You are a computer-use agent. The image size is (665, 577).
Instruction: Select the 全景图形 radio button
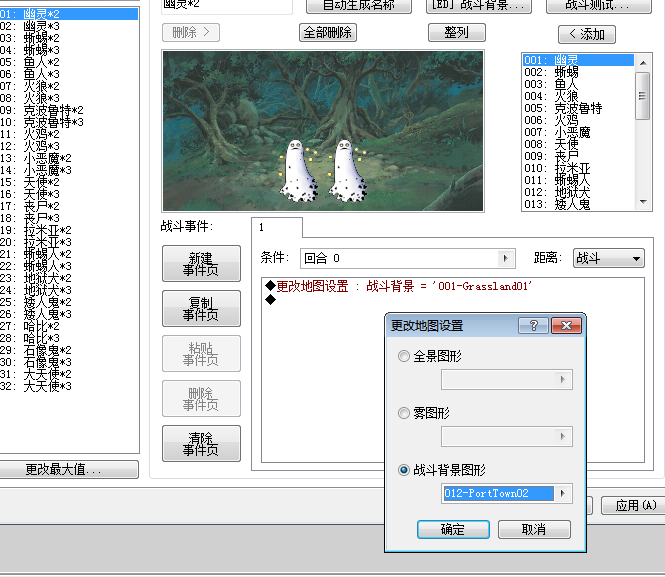pyautogui.click(x=404, y=356)
